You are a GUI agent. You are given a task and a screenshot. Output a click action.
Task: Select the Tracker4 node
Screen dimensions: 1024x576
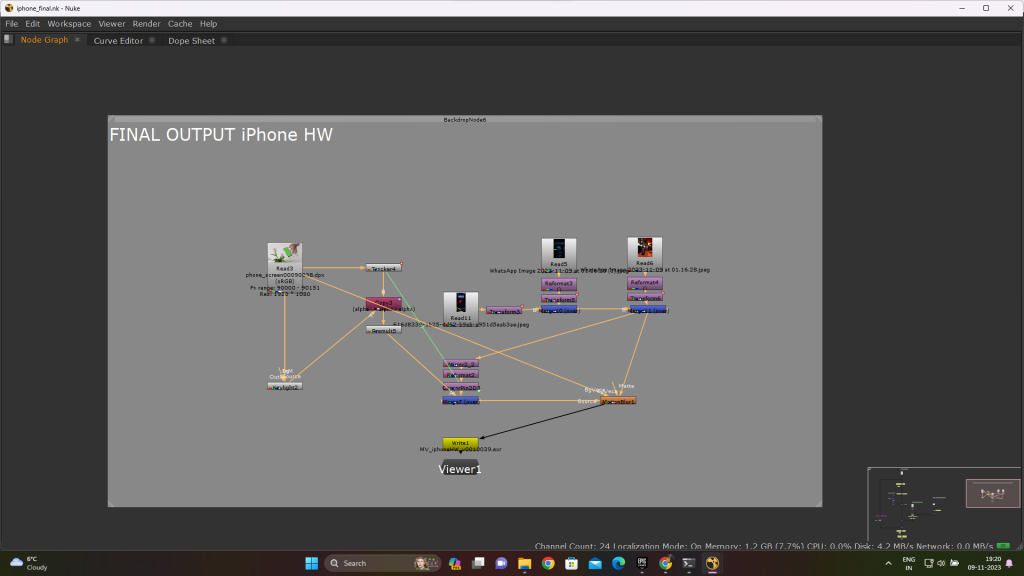pyautogui.click(x=384, y=268)
